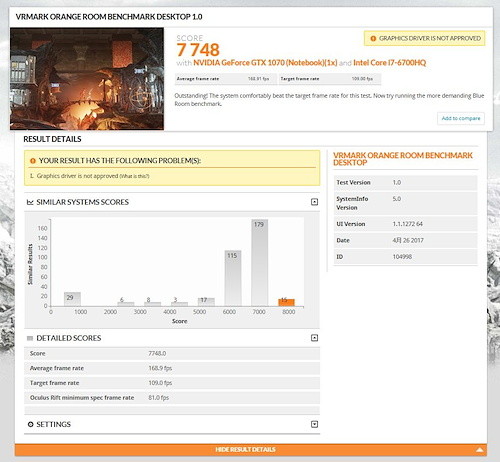
Task: Click GRAPHICS DRIVER IS NOT APPROVED badge
Action: [x=425, y=38]
